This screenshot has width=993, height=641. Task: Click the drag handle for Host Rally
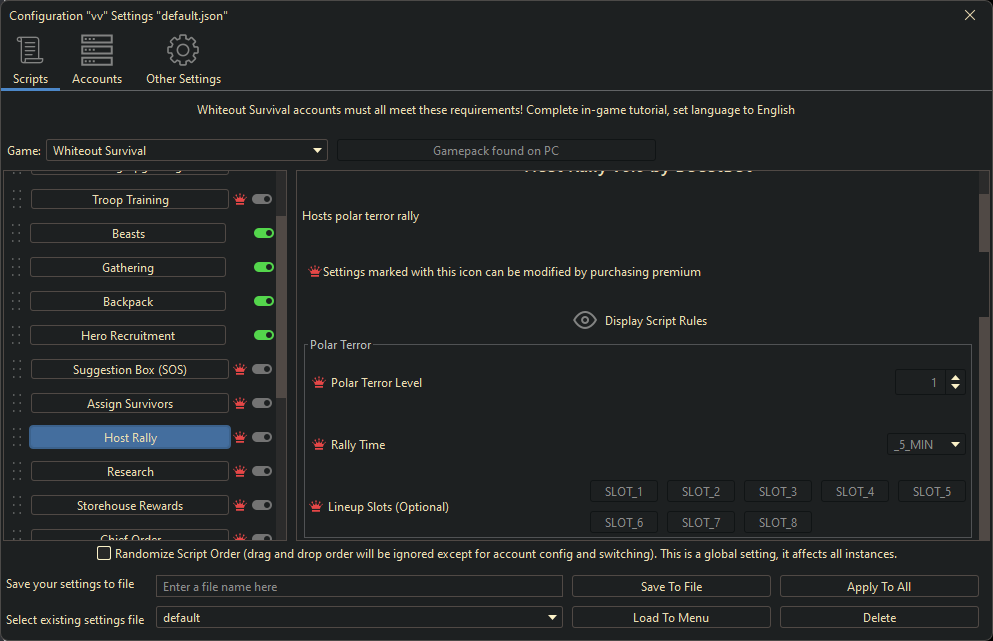click(16, 437)
